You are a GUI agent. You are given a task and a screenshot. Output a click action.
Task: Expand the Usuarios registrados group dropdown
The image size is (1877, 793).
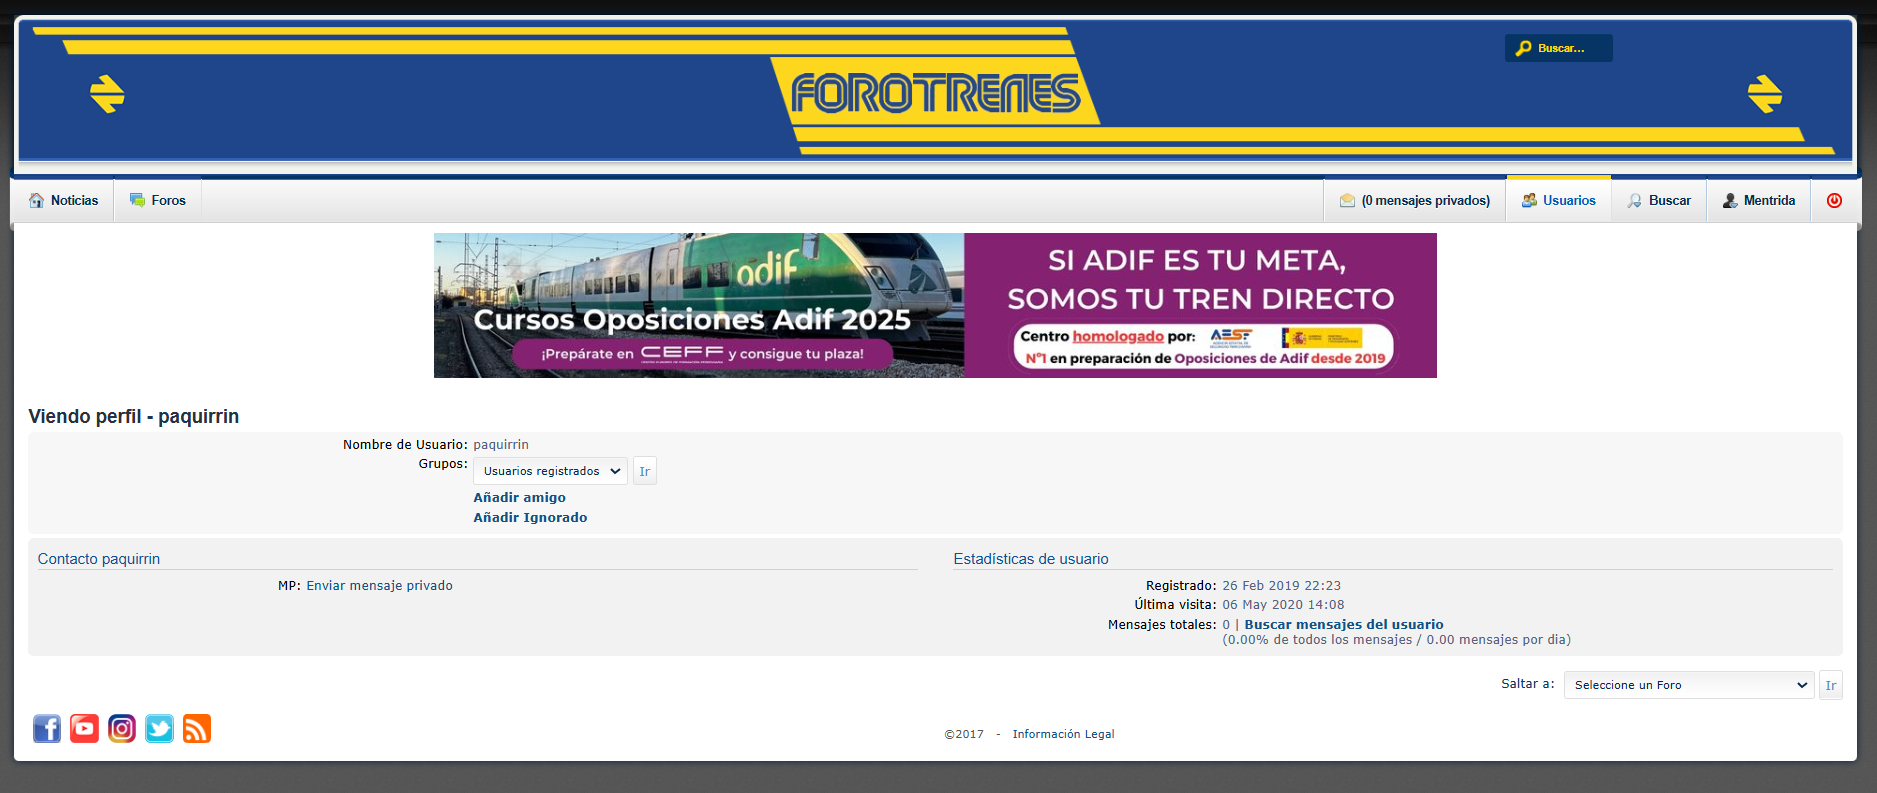[550, 471]
